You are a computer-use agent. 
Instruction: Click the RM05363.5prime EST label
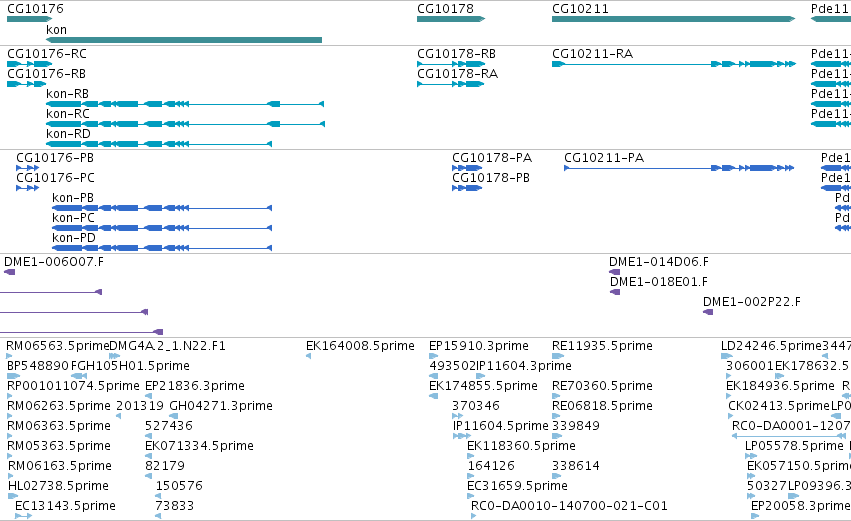tap(59, 446)
